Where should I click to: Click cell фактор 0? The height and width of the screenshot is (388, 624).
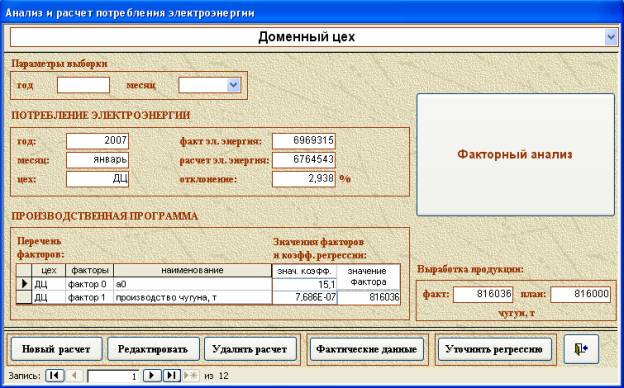90,284
